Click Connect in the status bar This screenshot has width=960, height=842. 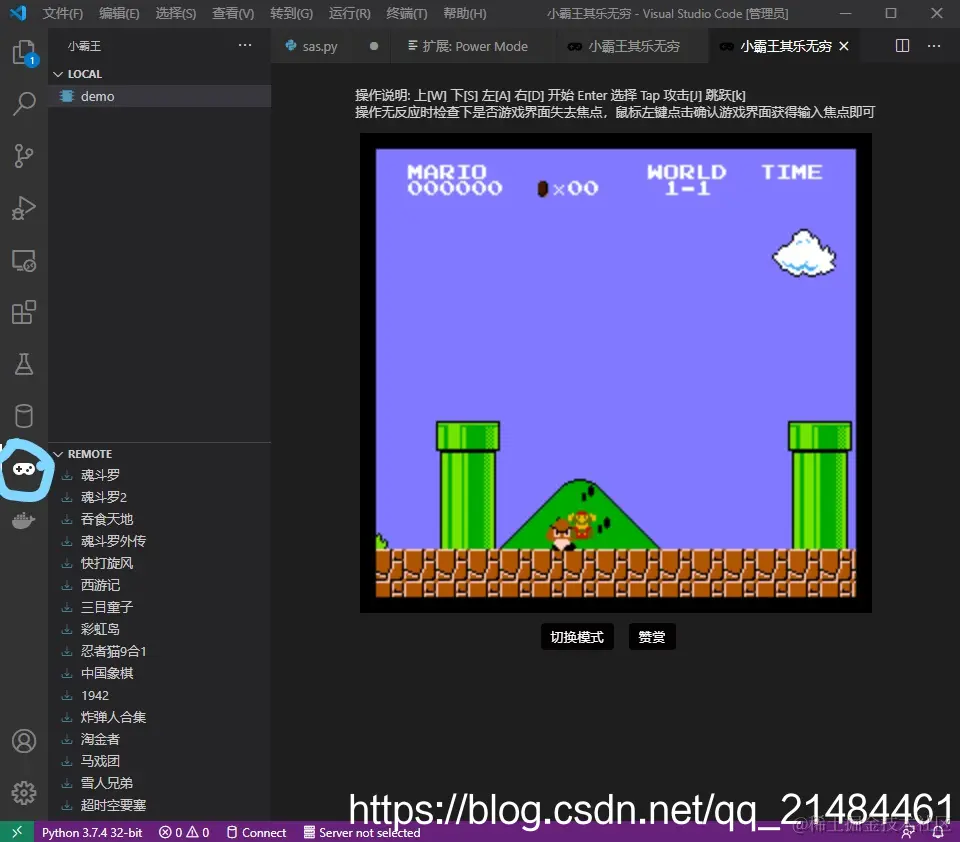coord(257,832)
